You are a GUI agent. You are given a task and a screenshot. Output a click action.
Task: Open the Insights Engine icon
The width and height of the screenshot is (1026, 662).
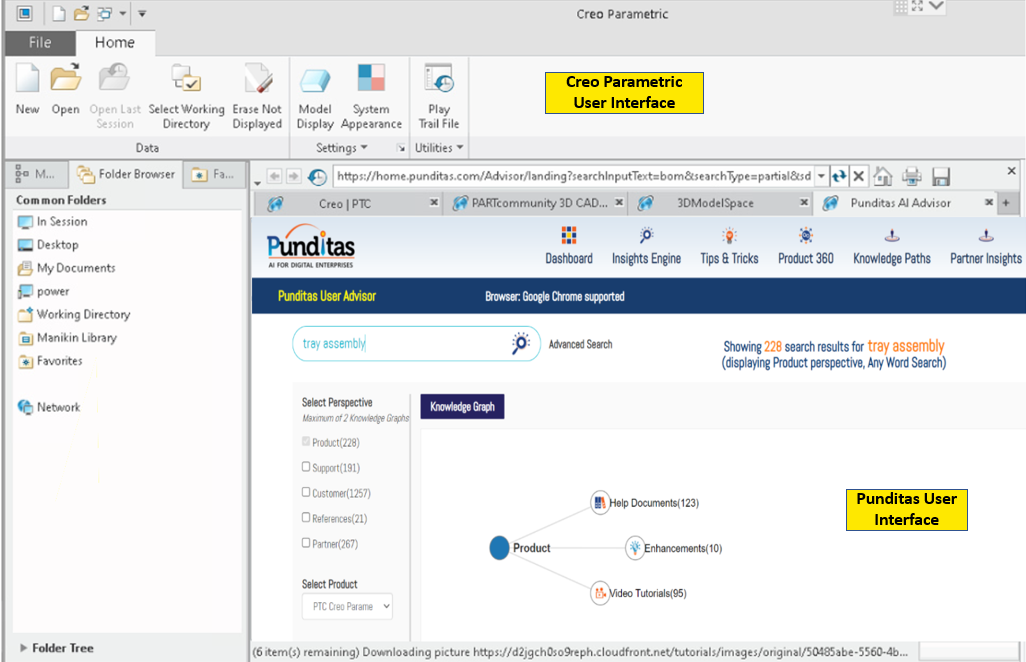click(x=646, y=235)
